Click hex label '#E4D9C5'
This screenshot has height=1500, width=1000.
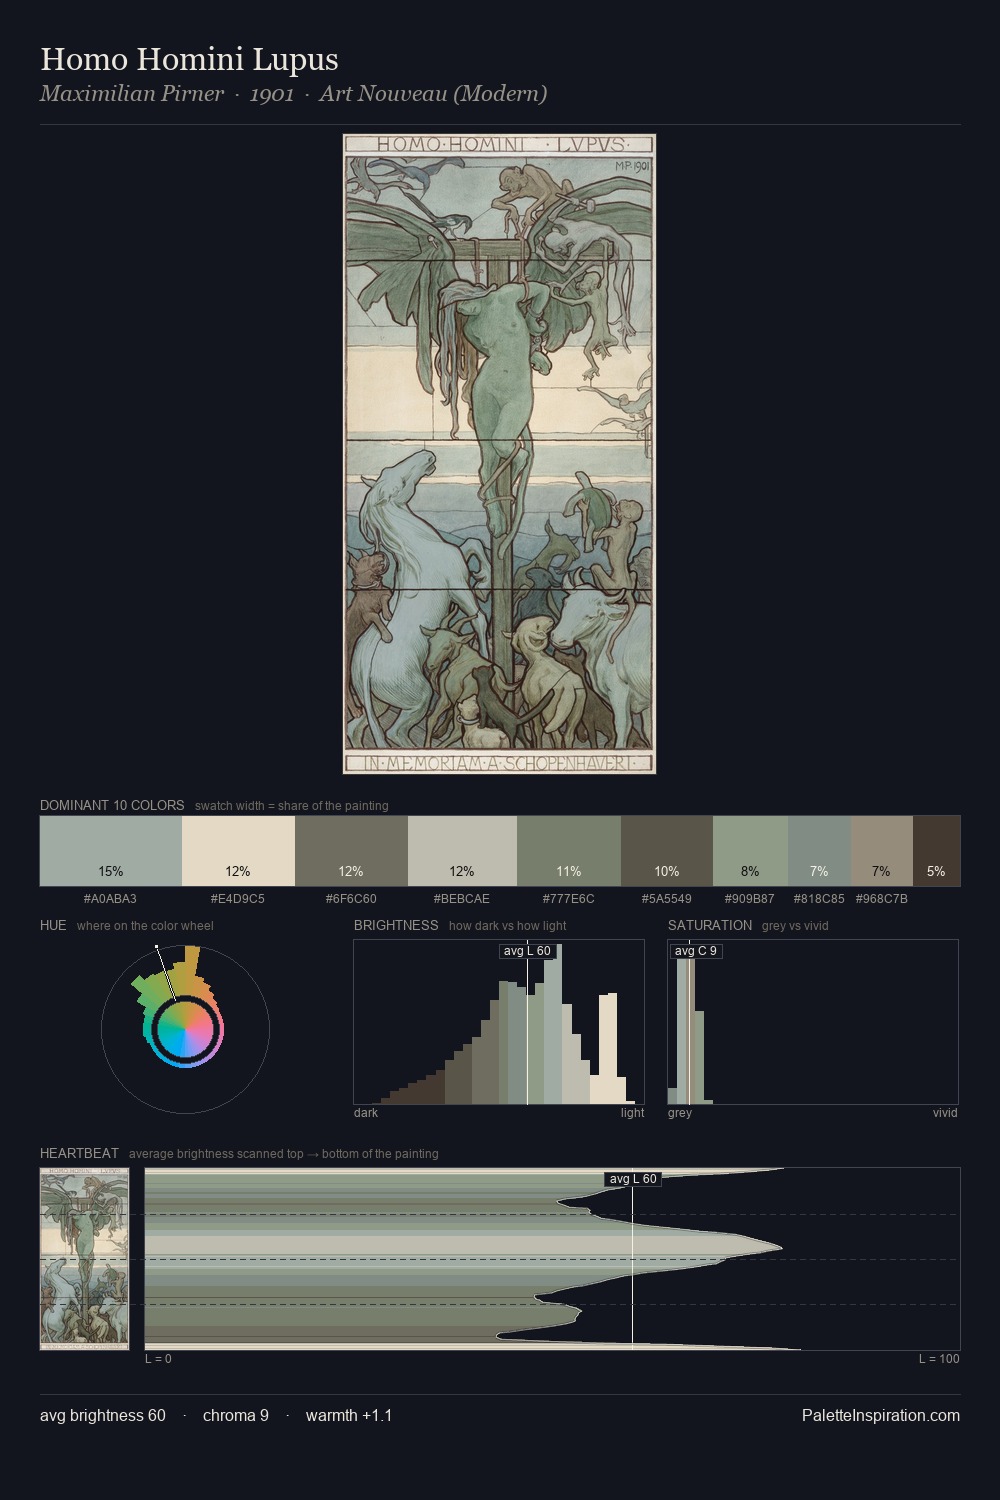(238, 899)
